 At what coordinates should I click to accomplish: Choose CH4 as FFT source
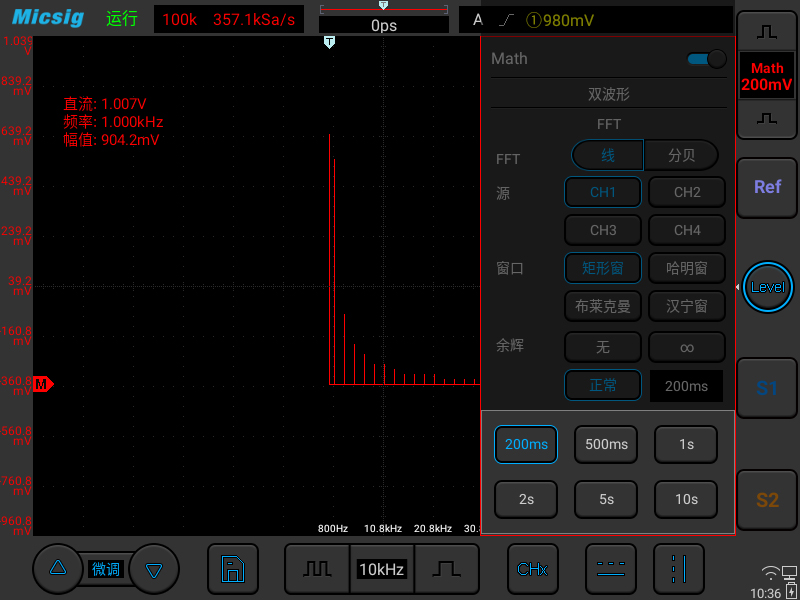(687, 230)
